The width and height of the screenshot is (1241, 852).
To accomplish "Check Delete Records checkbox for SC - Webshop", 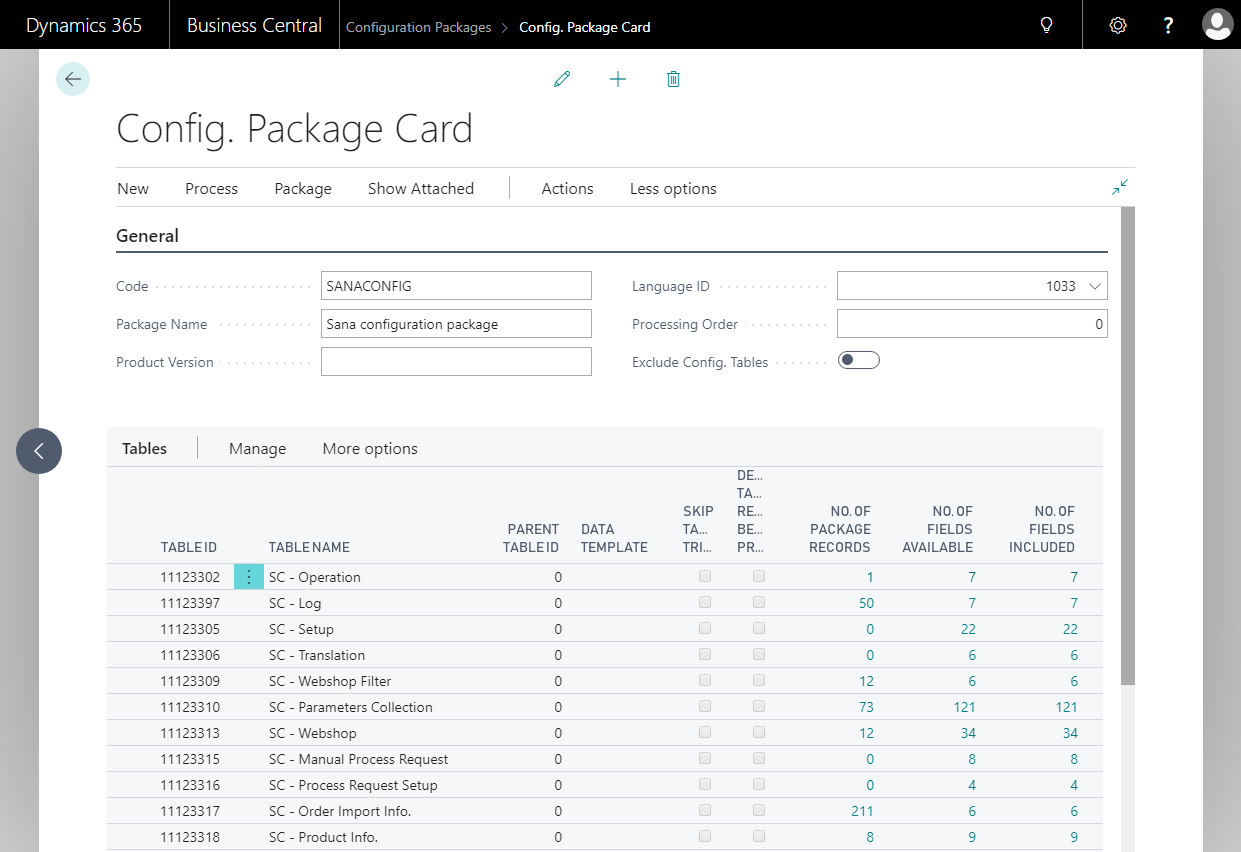I will (759, 732).
